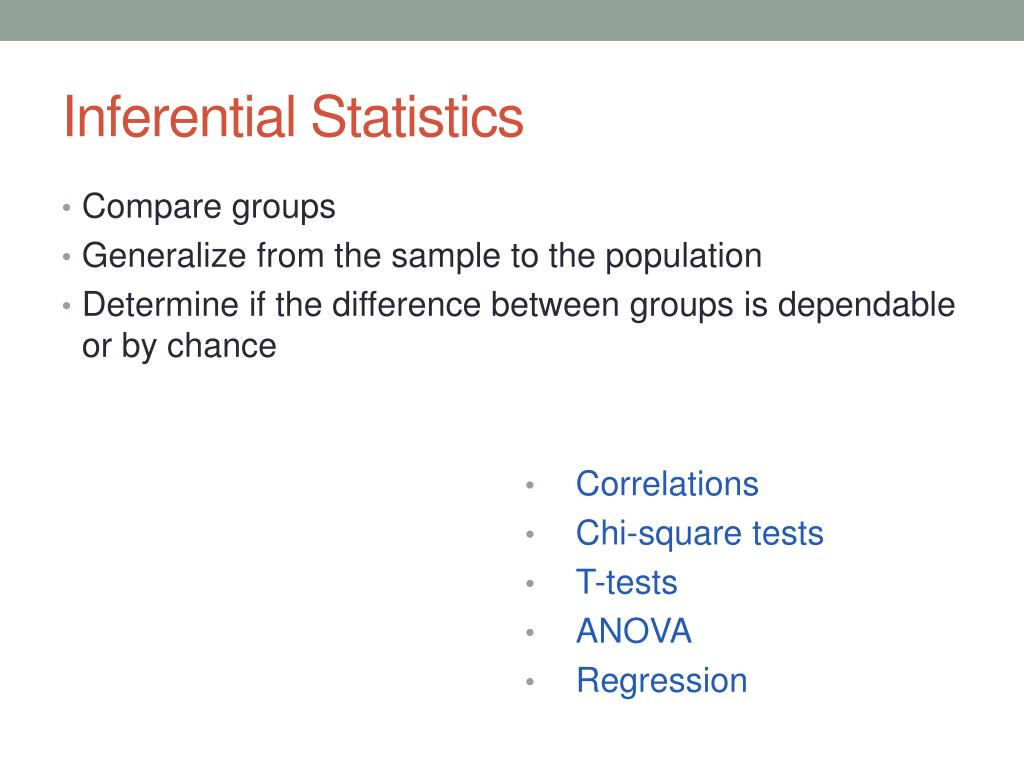Click the Generalize from the sample line
This screenshot has height=768, width=1024.
pos(422,256)
